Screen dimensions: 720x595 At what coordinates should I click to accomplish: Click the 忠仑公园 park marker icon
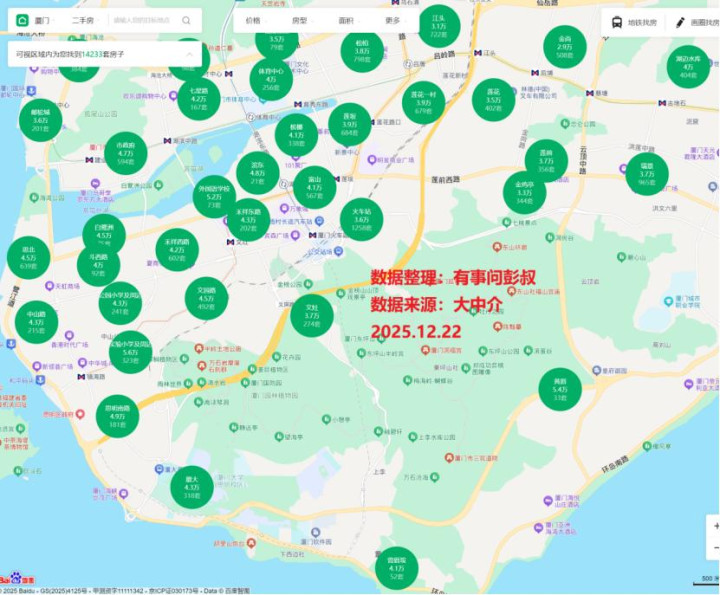point(564,123)
